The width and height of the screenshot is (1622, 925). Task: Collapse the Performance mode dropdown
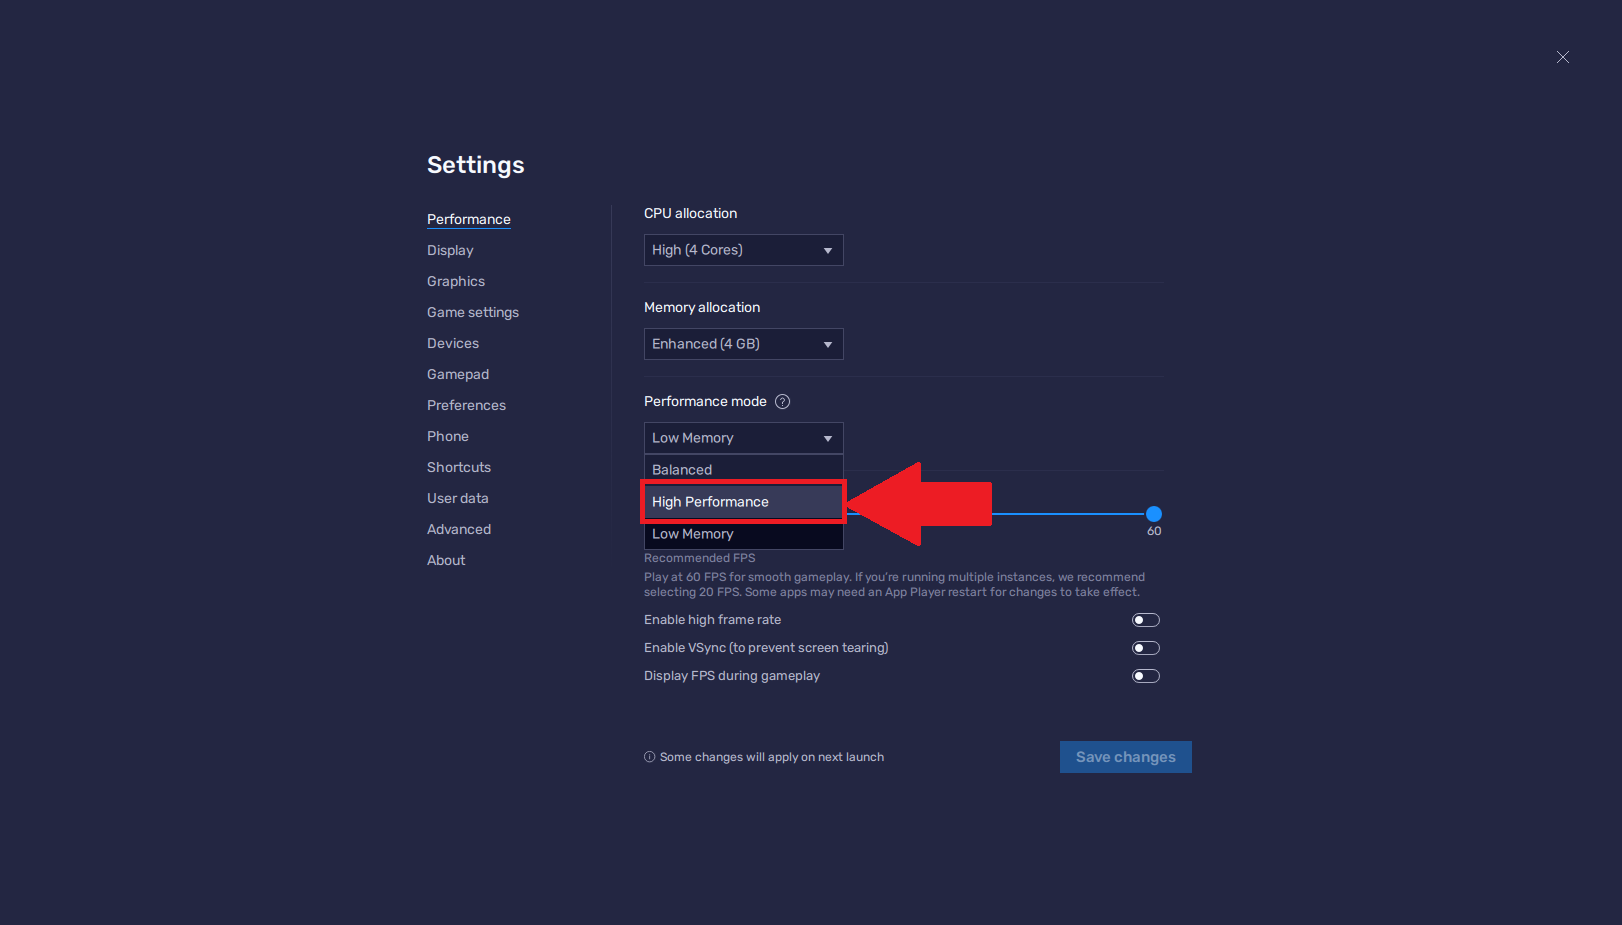coord(743,438)
